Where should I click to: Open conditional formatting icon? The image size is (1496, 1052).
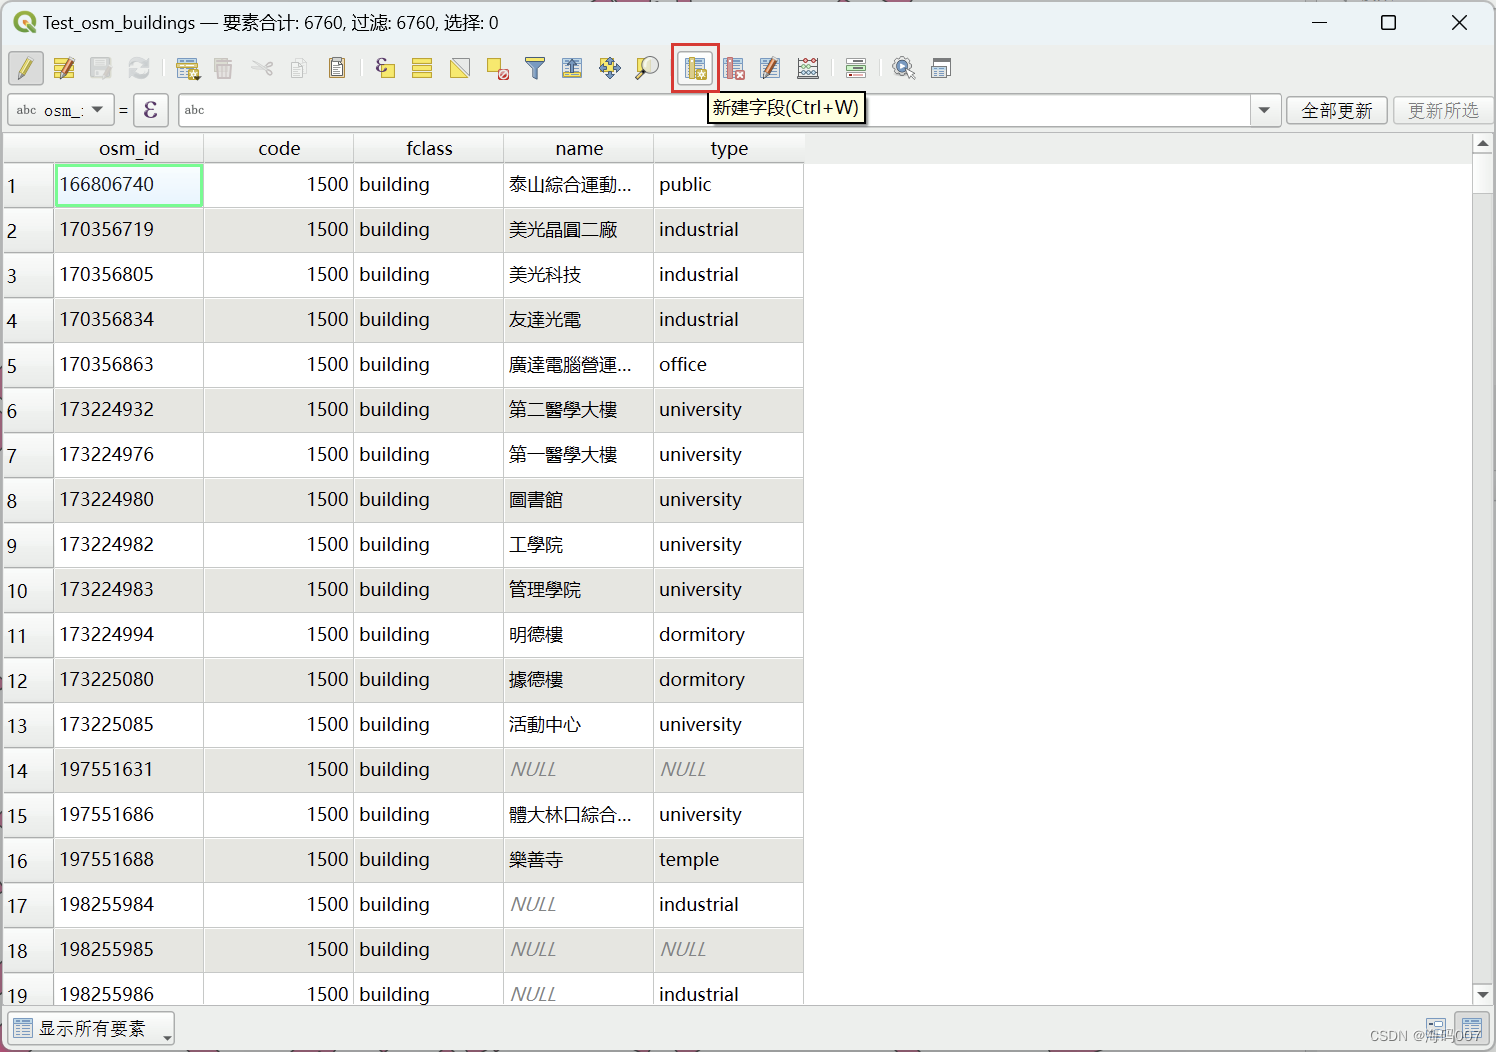click(x=856, y=68)
